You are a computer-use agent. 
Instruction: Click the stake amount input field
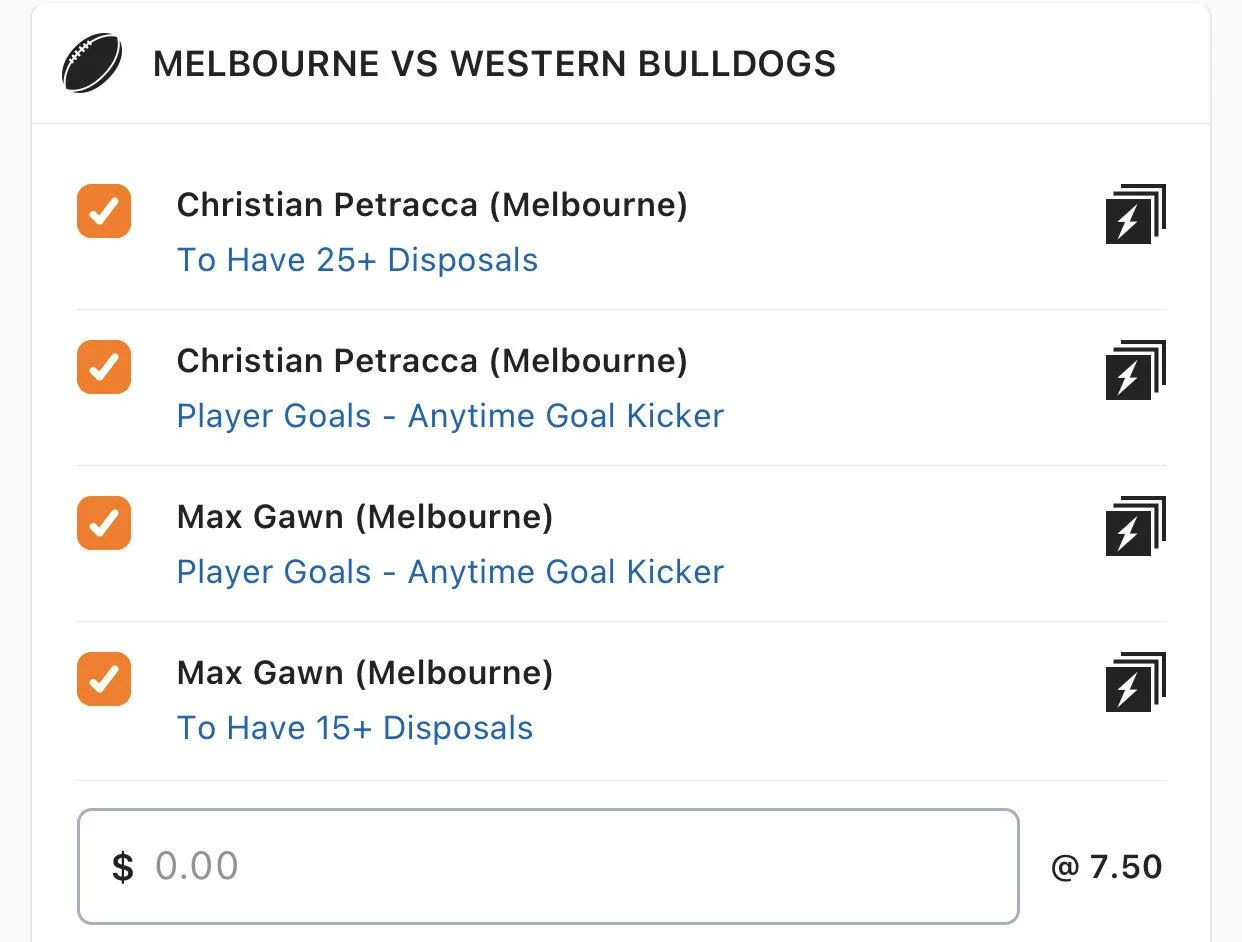pos(548,866)
